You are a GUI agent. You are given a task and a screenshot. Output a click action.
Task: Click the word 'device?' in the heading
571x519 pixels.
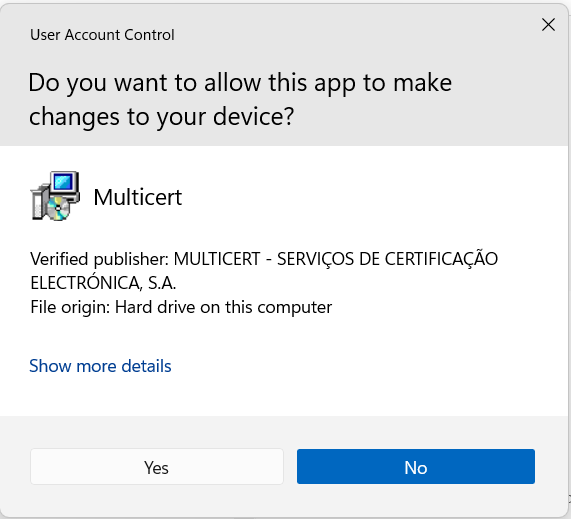point(253,117)
